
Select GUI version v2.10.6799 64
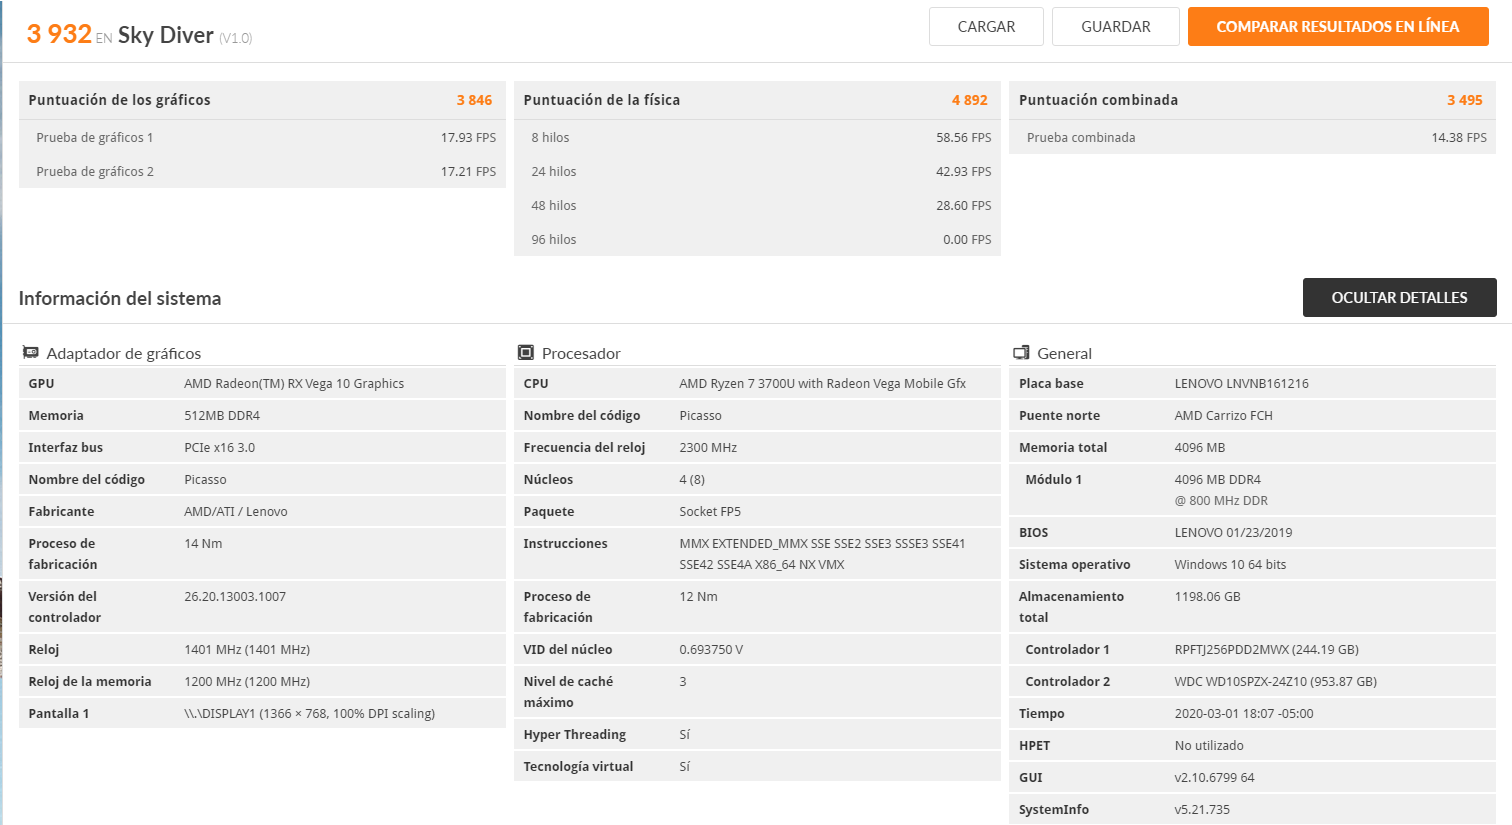pos(1214,778)
